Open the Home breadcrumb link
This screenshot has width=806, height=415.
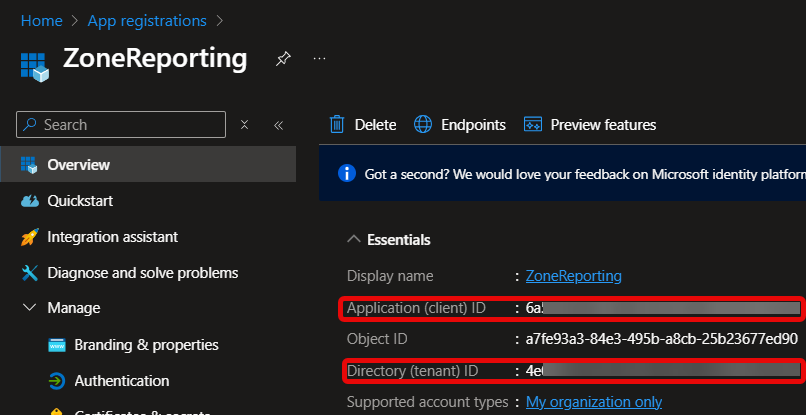(x=41, y=21)
